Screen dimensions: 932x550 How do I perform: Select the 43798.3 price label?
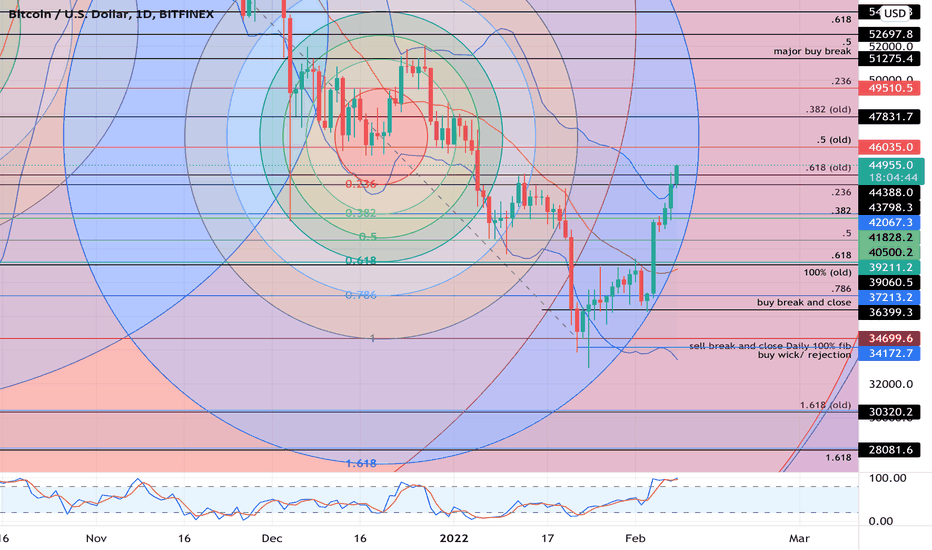(x=890, y=208)
